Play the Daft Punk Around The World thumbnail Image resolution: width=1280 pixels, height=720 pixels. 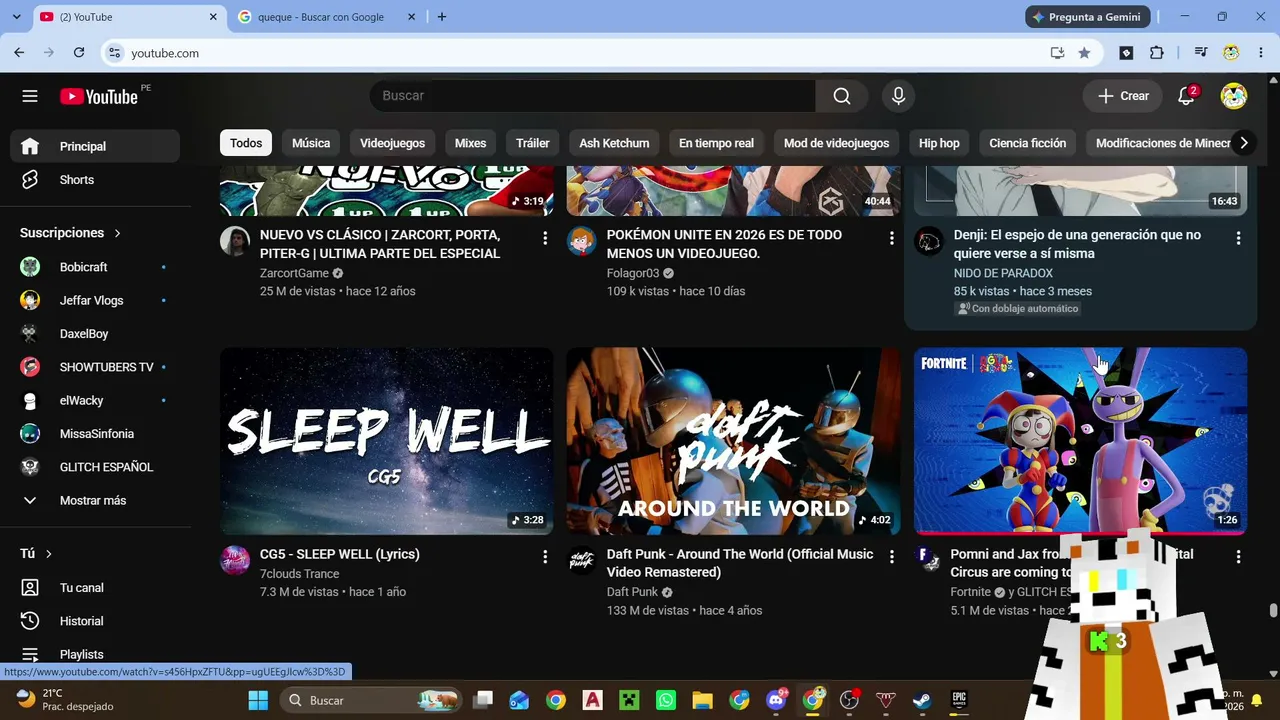point(733,441)
